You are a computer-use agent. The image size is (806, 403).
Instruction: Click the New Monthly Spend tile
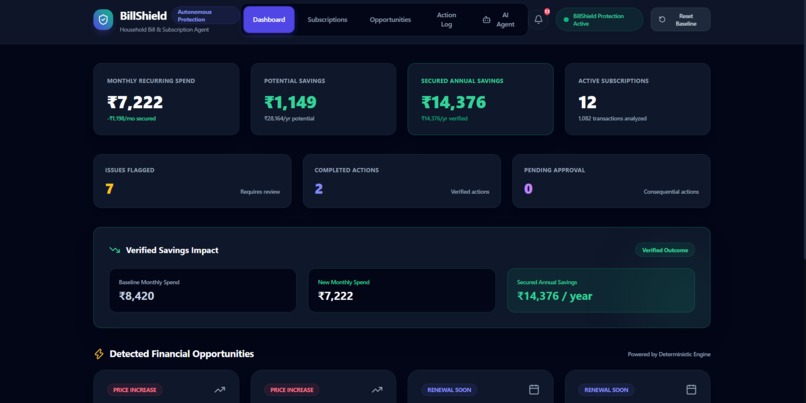[x=401, y=290]
